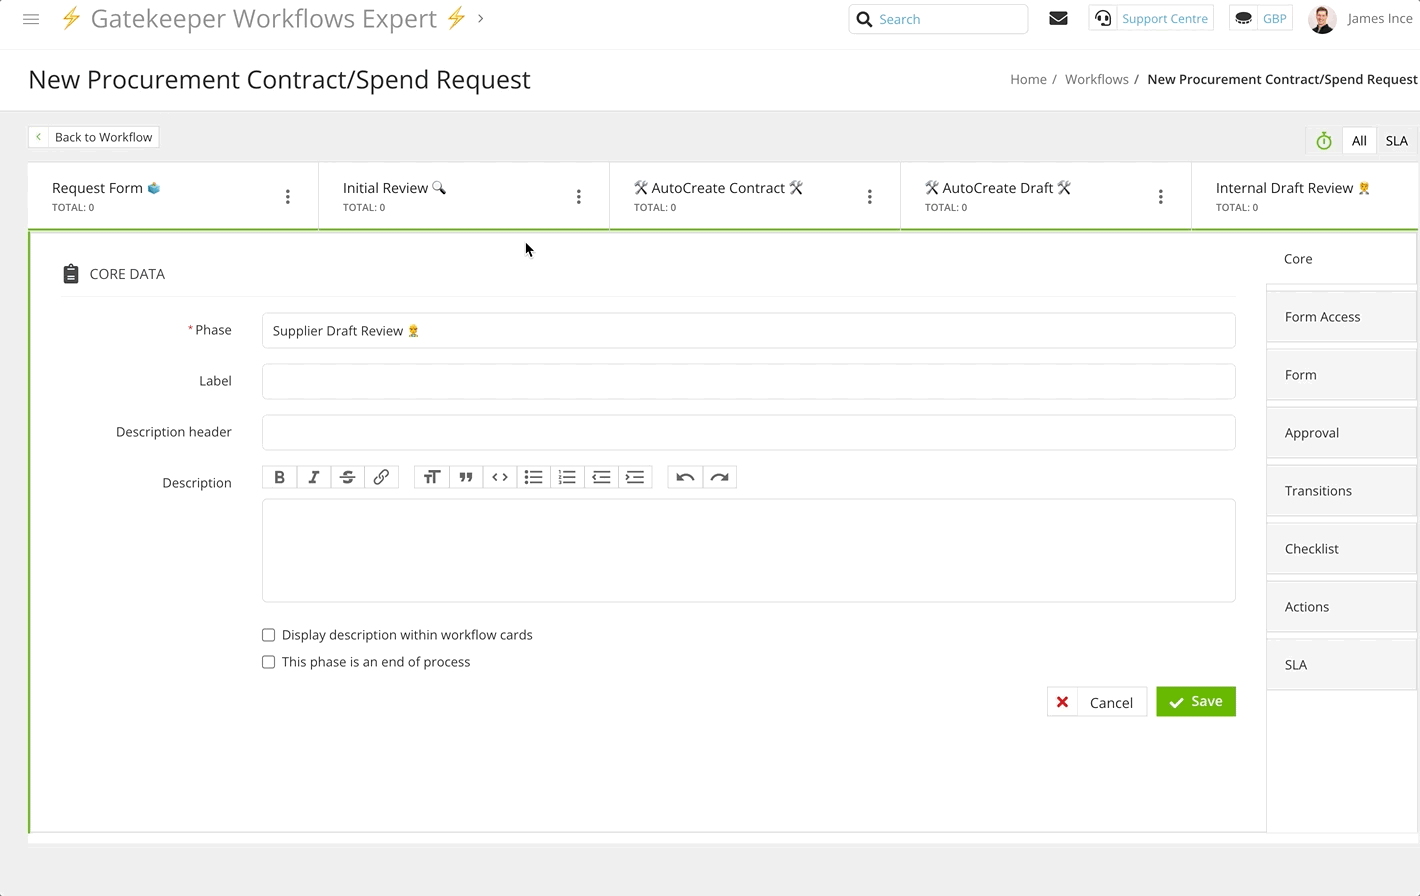Toggle strikethrough formatting in description editor
The image size is (1420, 896).
347,477
